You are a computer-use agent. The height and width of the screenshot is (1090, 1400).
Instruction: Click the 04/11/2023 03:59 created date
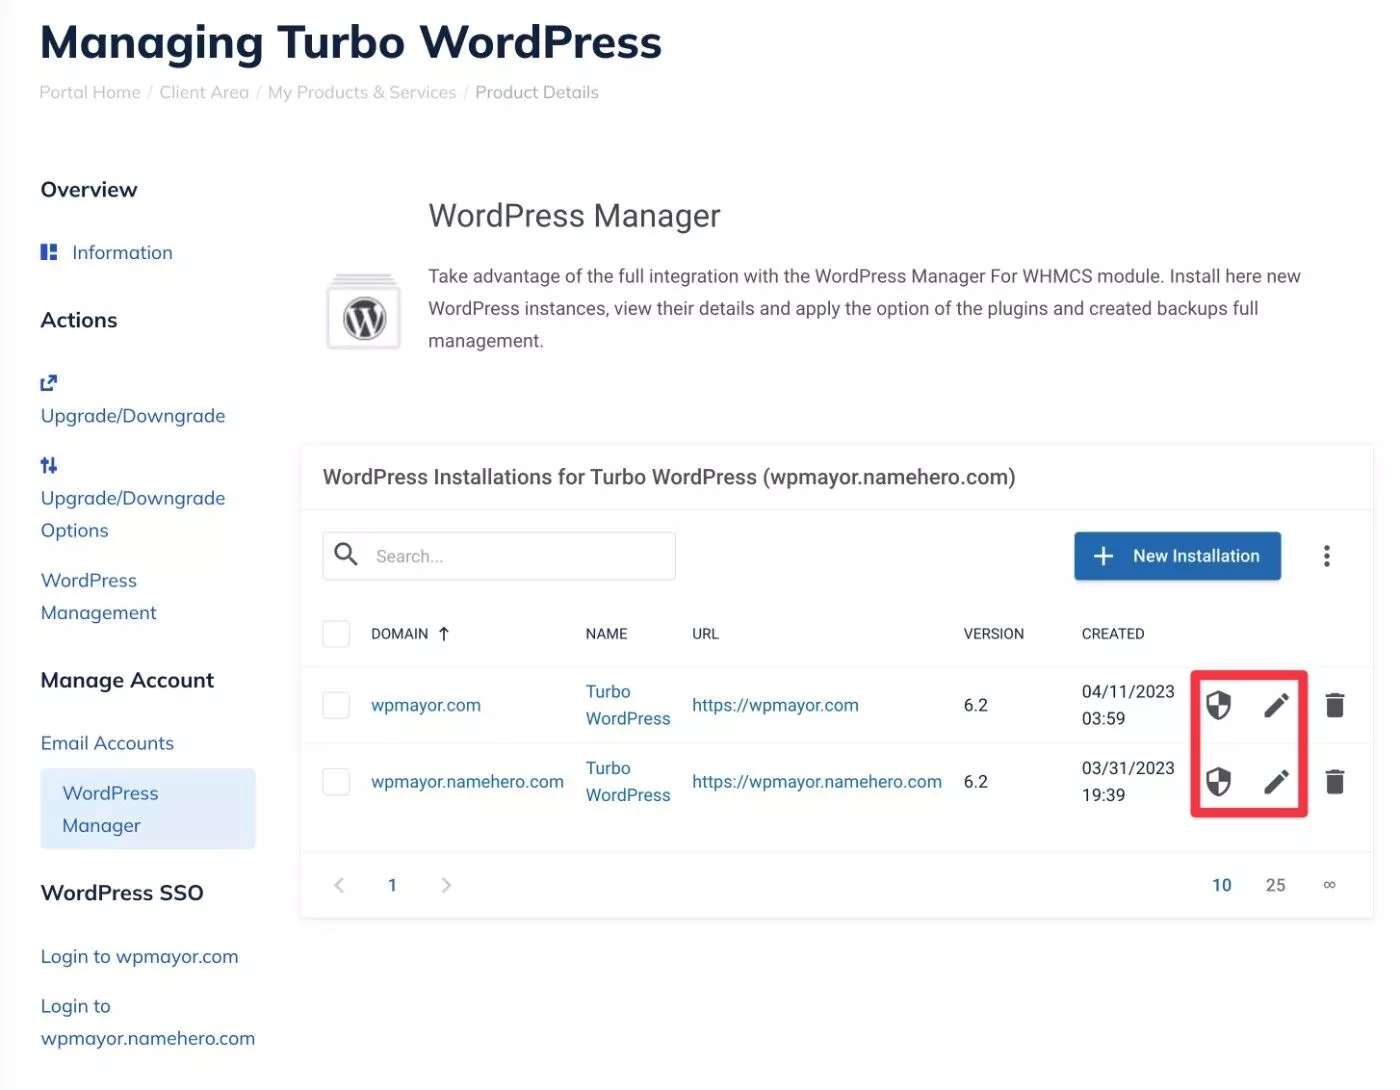(1128, 705)
